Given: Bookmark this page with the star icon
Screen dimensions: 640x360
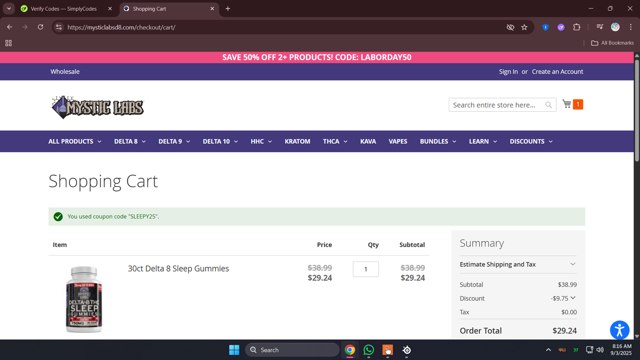Looking at the screenshot, I should (x=524, y=27).
